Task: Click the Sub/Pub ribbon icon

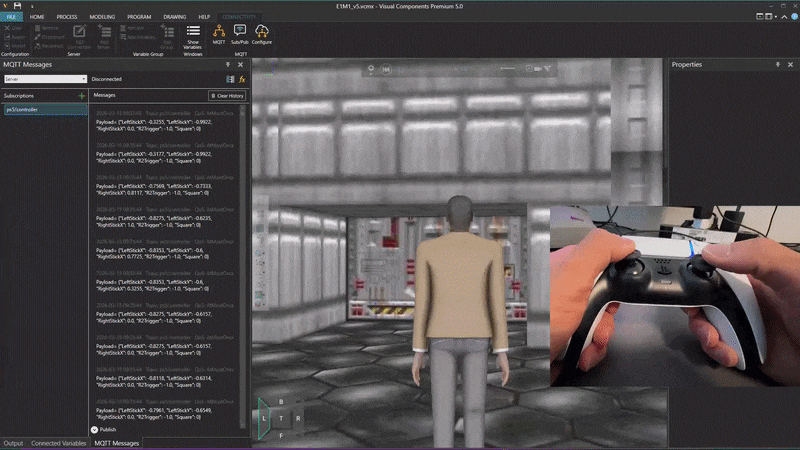Action: (x=240, y=35)
